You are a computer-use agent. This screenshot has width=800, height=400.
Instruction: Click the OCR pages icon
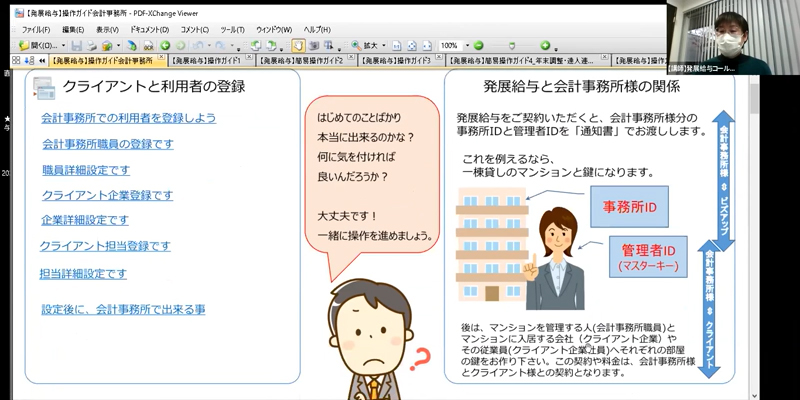148,45
